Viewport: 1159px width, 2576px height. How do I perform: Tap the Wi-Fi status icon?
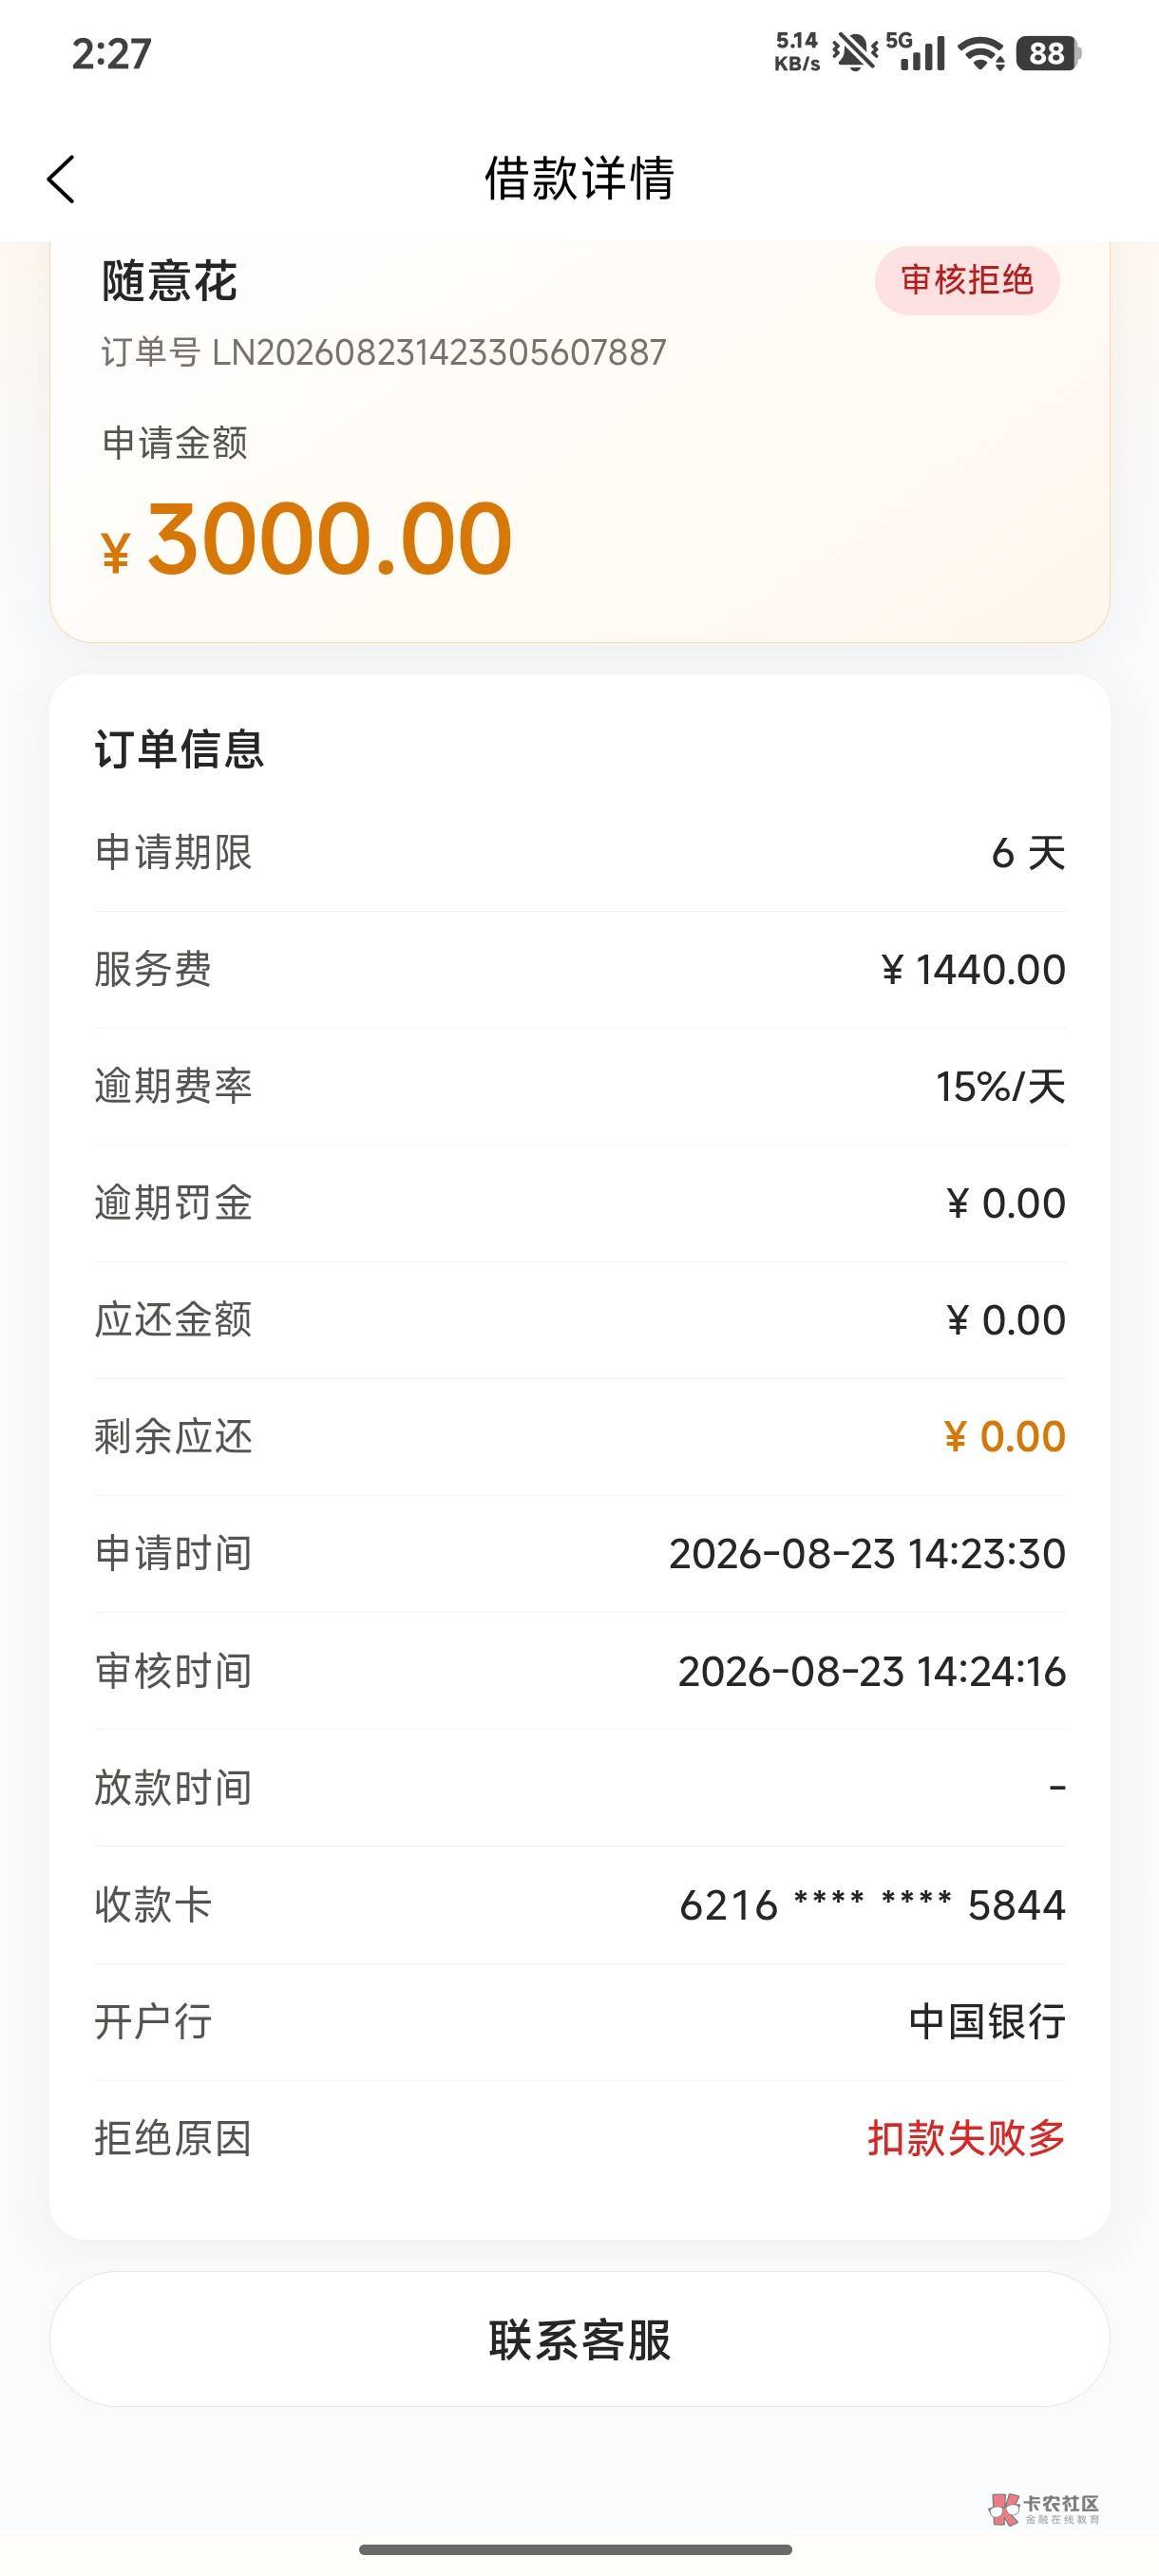(981, 53)
